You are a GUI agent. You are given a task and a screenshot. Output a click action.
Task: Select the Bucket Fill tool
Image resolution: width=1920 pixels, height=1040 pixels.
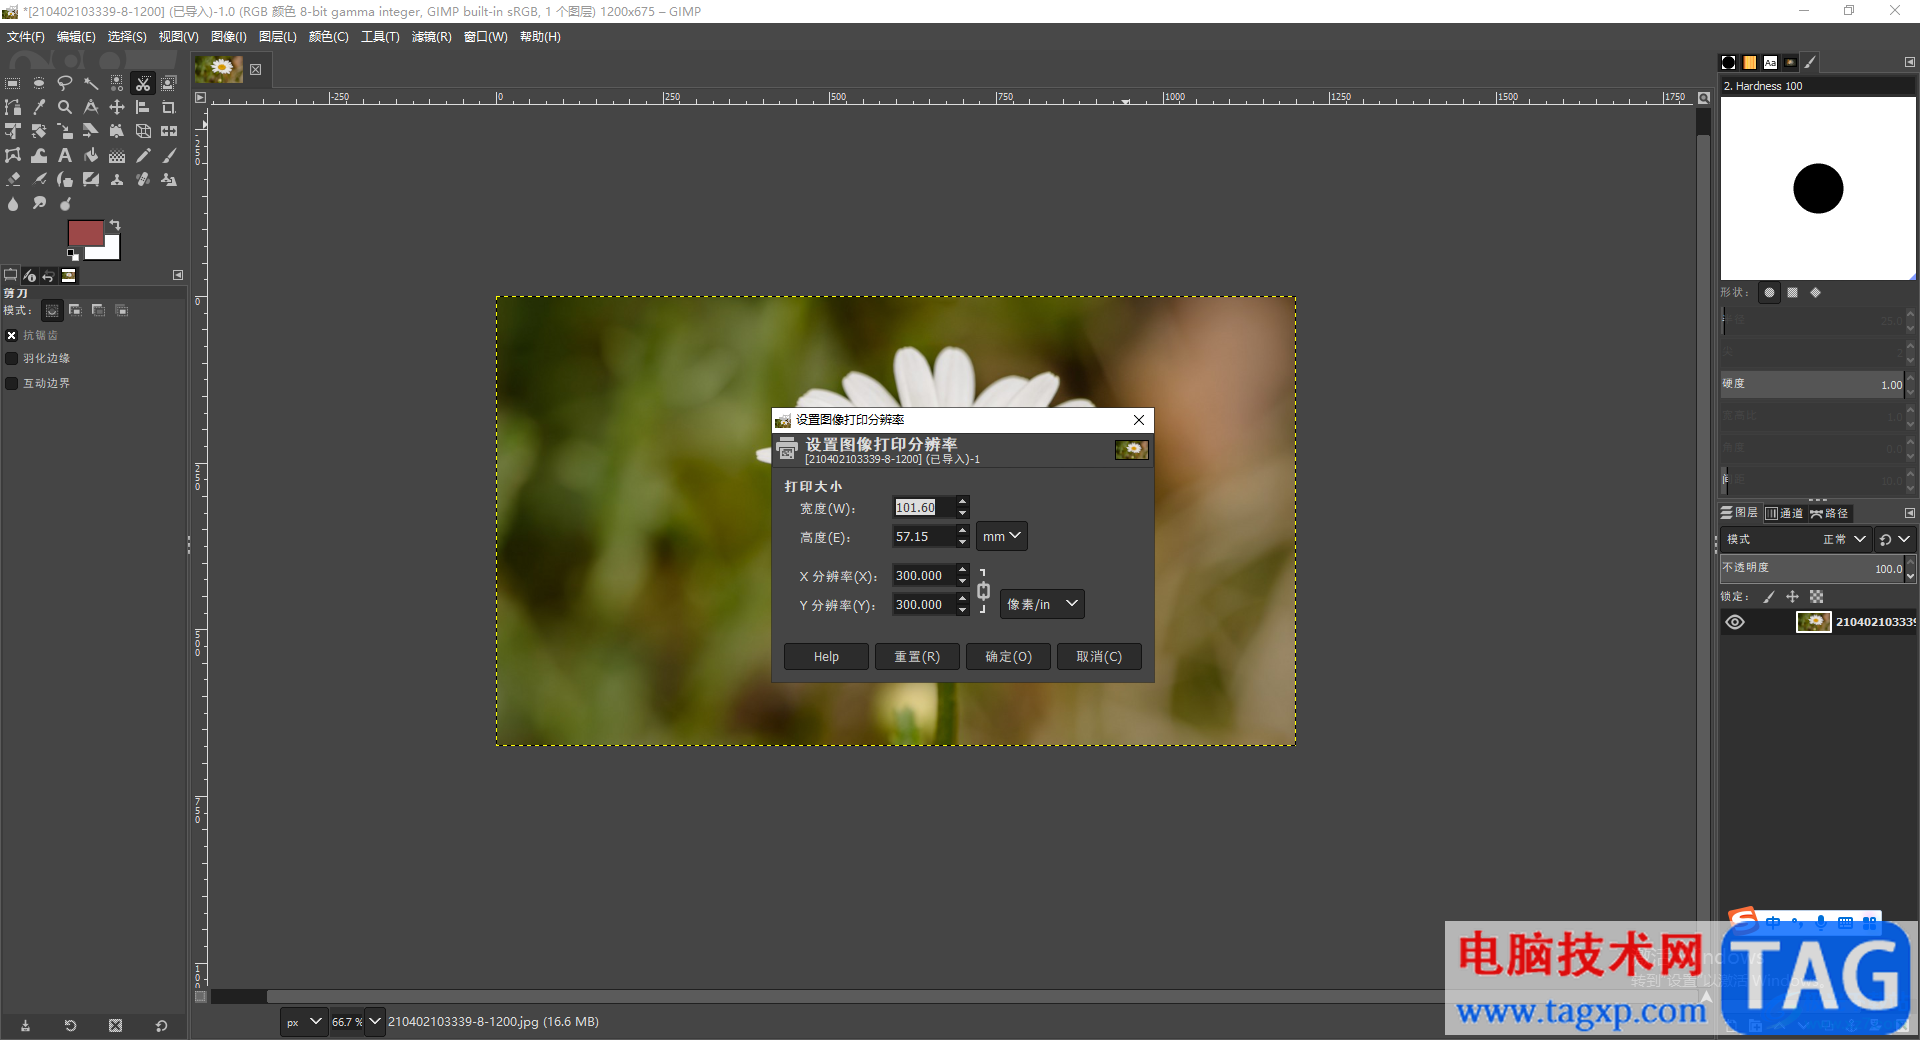coord(91,155)
